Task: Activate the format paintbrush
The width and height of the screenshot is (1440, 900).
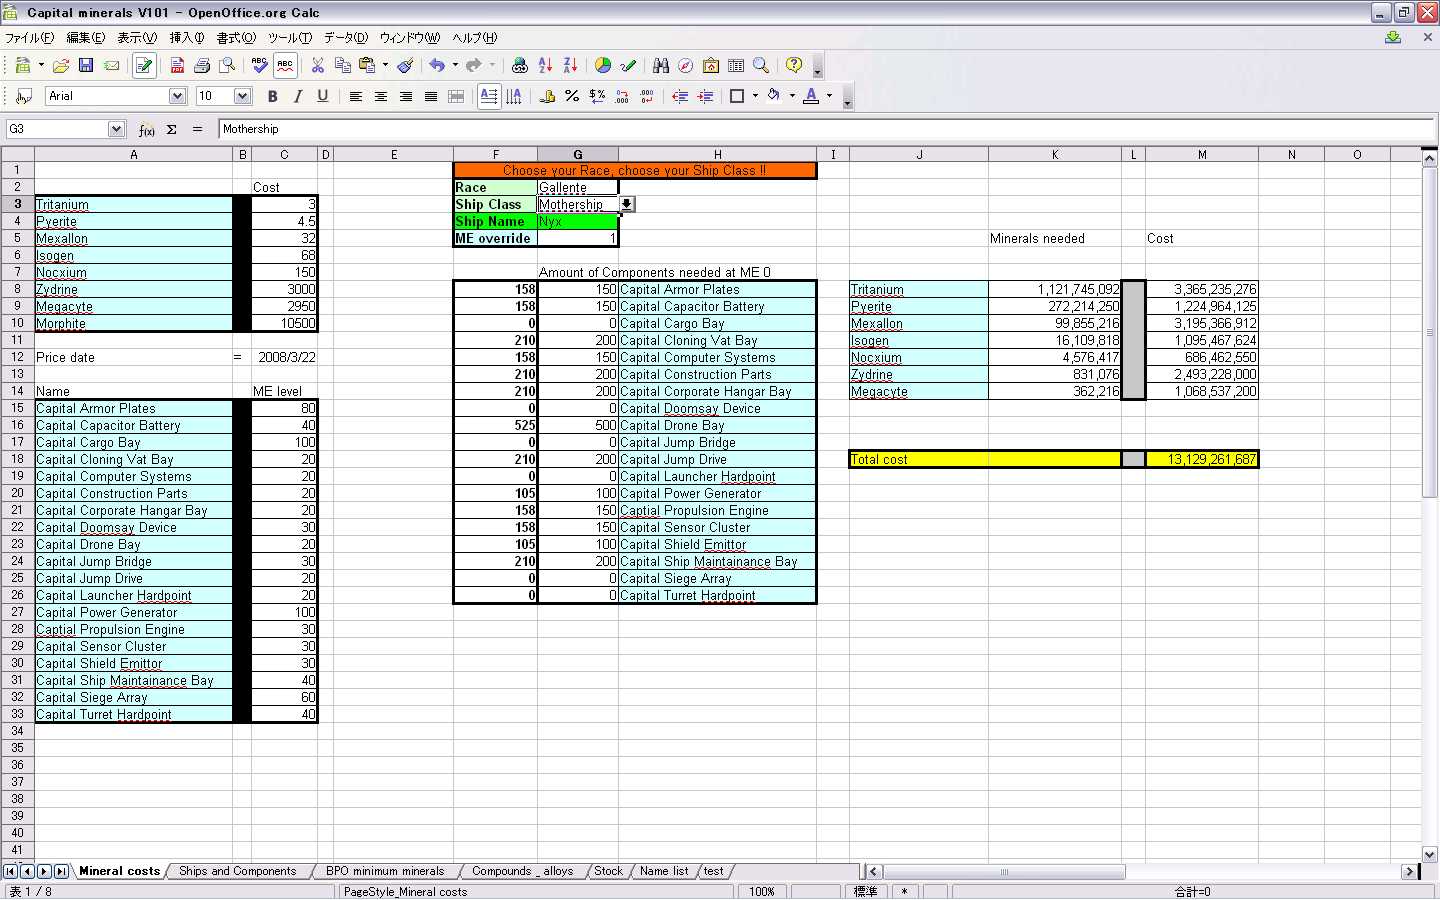Action: coord(405,65)
